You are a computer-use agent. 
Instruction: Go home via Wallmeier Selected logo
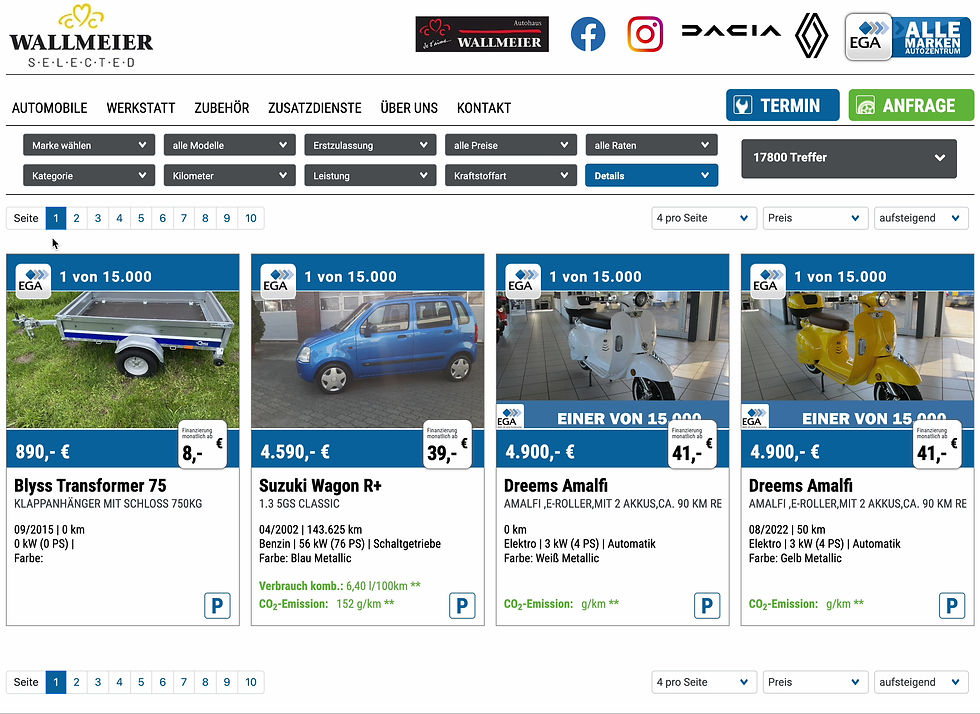(x=81, y=36)
